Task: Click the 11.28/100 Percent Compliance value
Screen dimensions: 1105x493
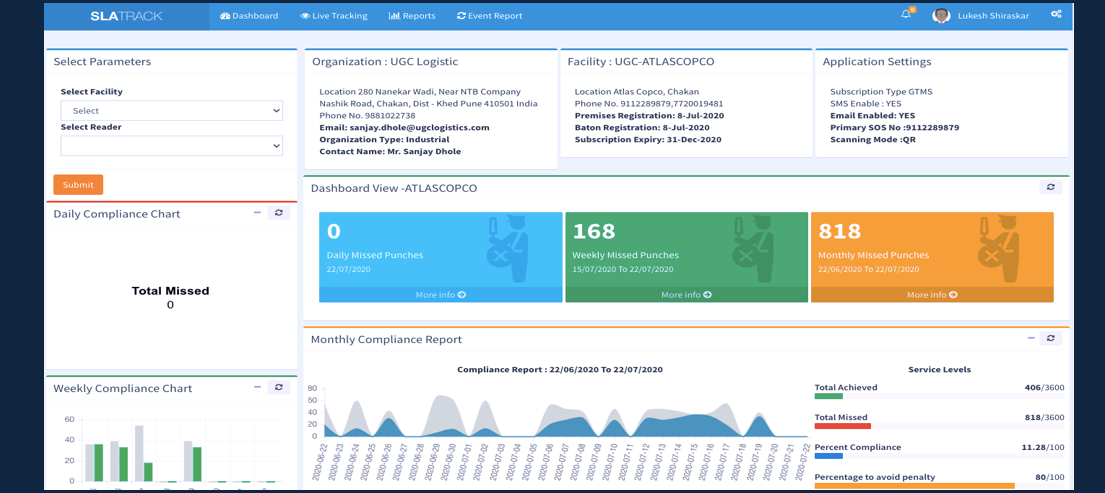Action: (1043, 447)
